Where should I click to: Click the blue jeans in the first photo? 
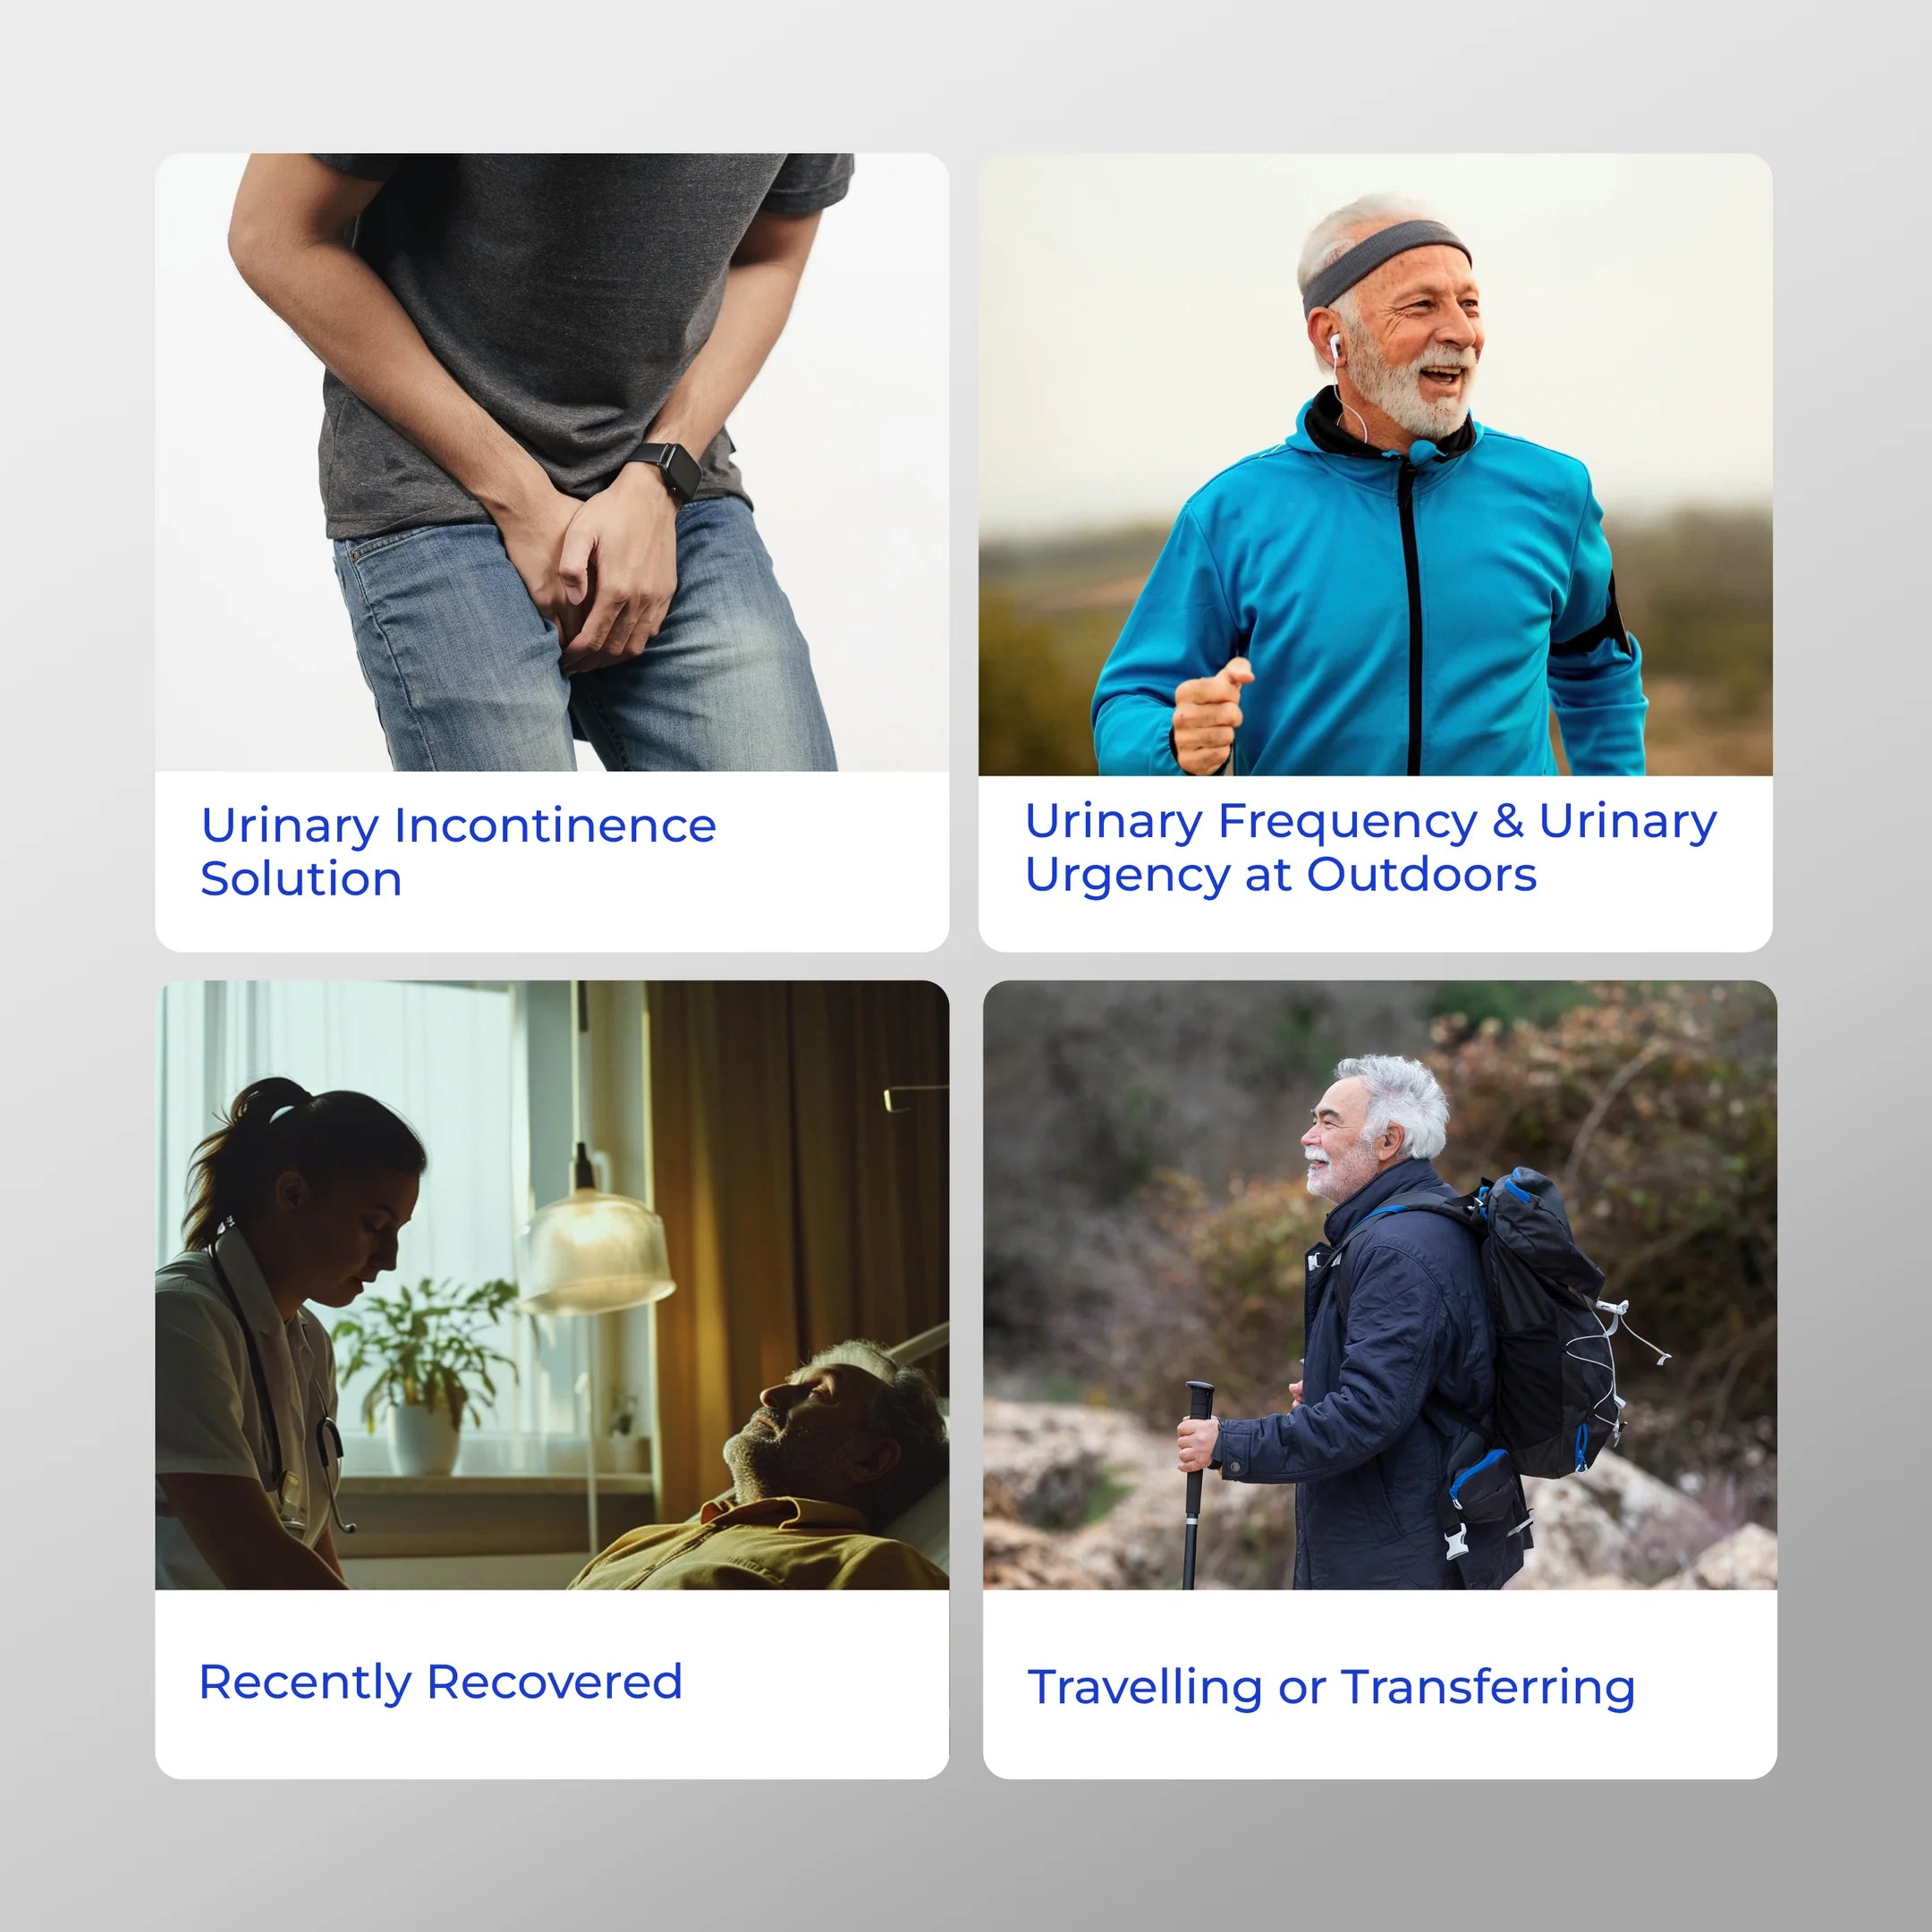click(580, 640)
